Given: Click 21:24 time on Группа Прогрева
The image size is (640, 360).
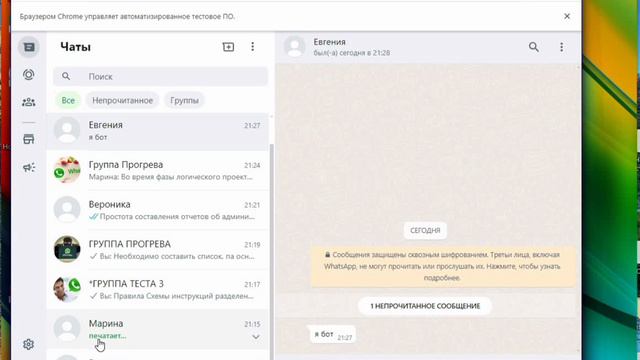Looking at the screenshot, I should tap(252, 165).
